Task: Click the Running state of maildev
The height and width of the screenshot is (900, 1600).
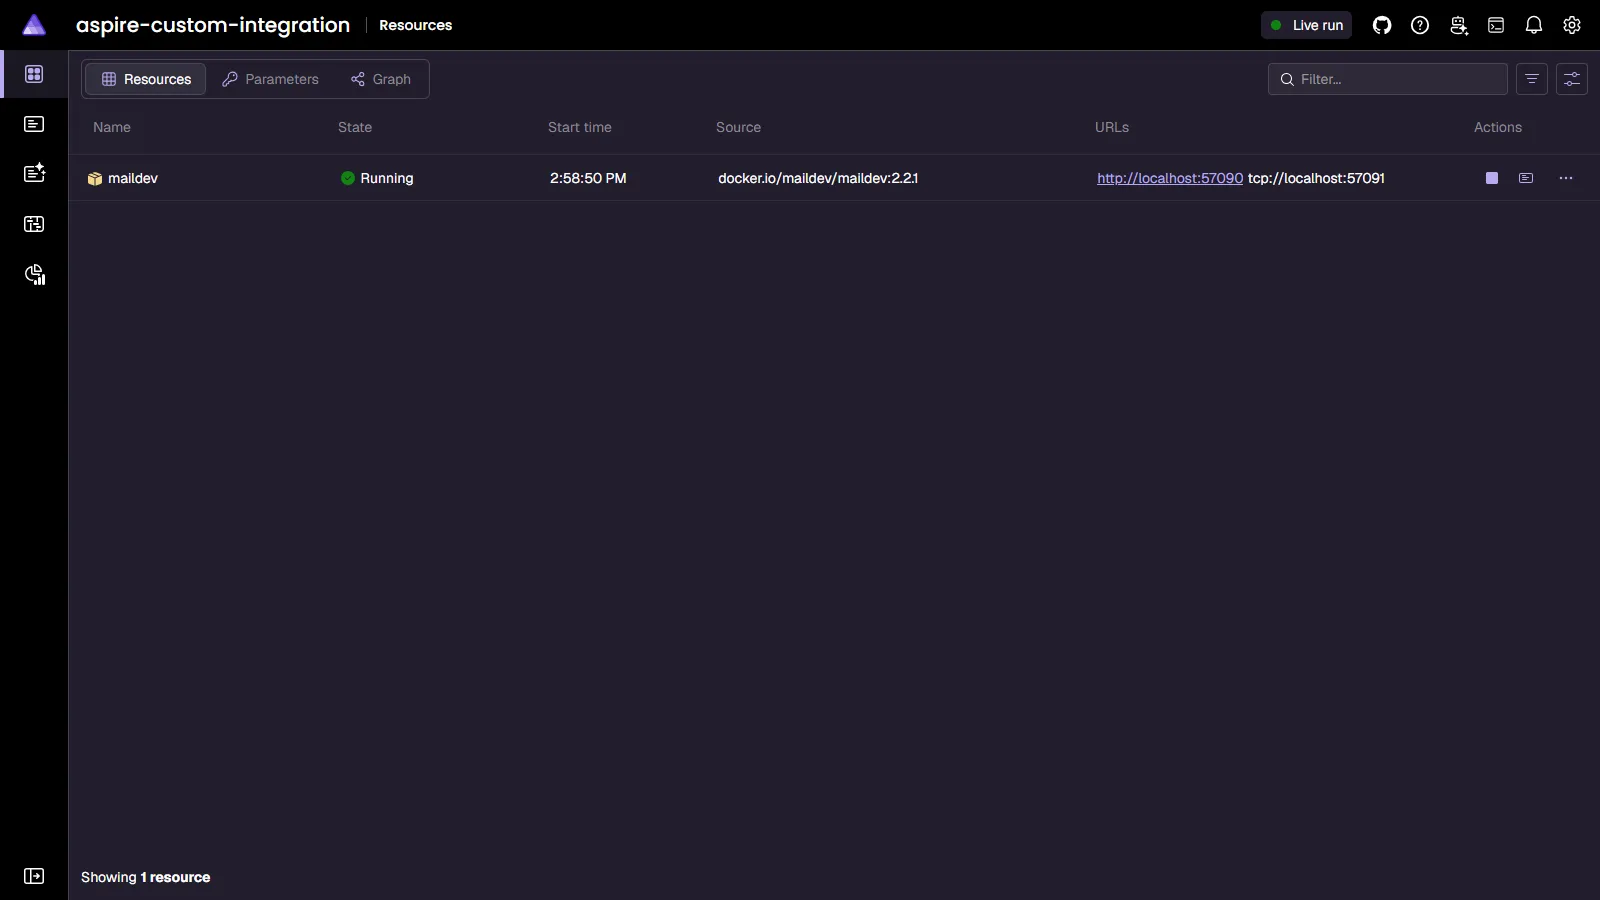Action: click(377, 178)
